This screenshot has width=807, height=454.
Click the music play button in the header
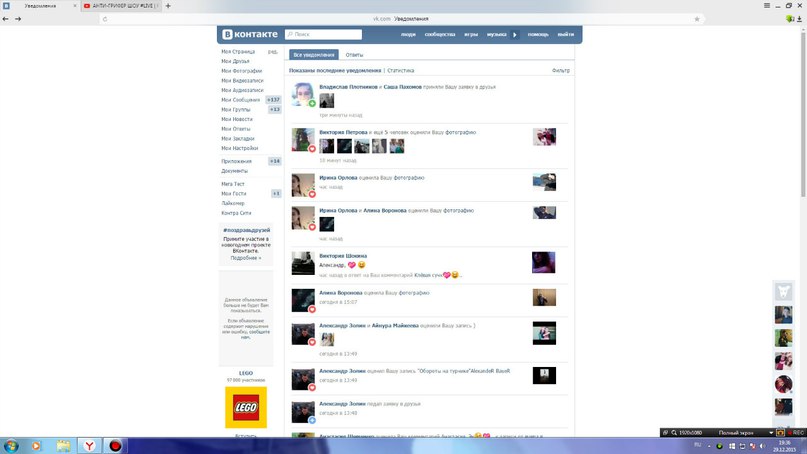tap(514, 34)
